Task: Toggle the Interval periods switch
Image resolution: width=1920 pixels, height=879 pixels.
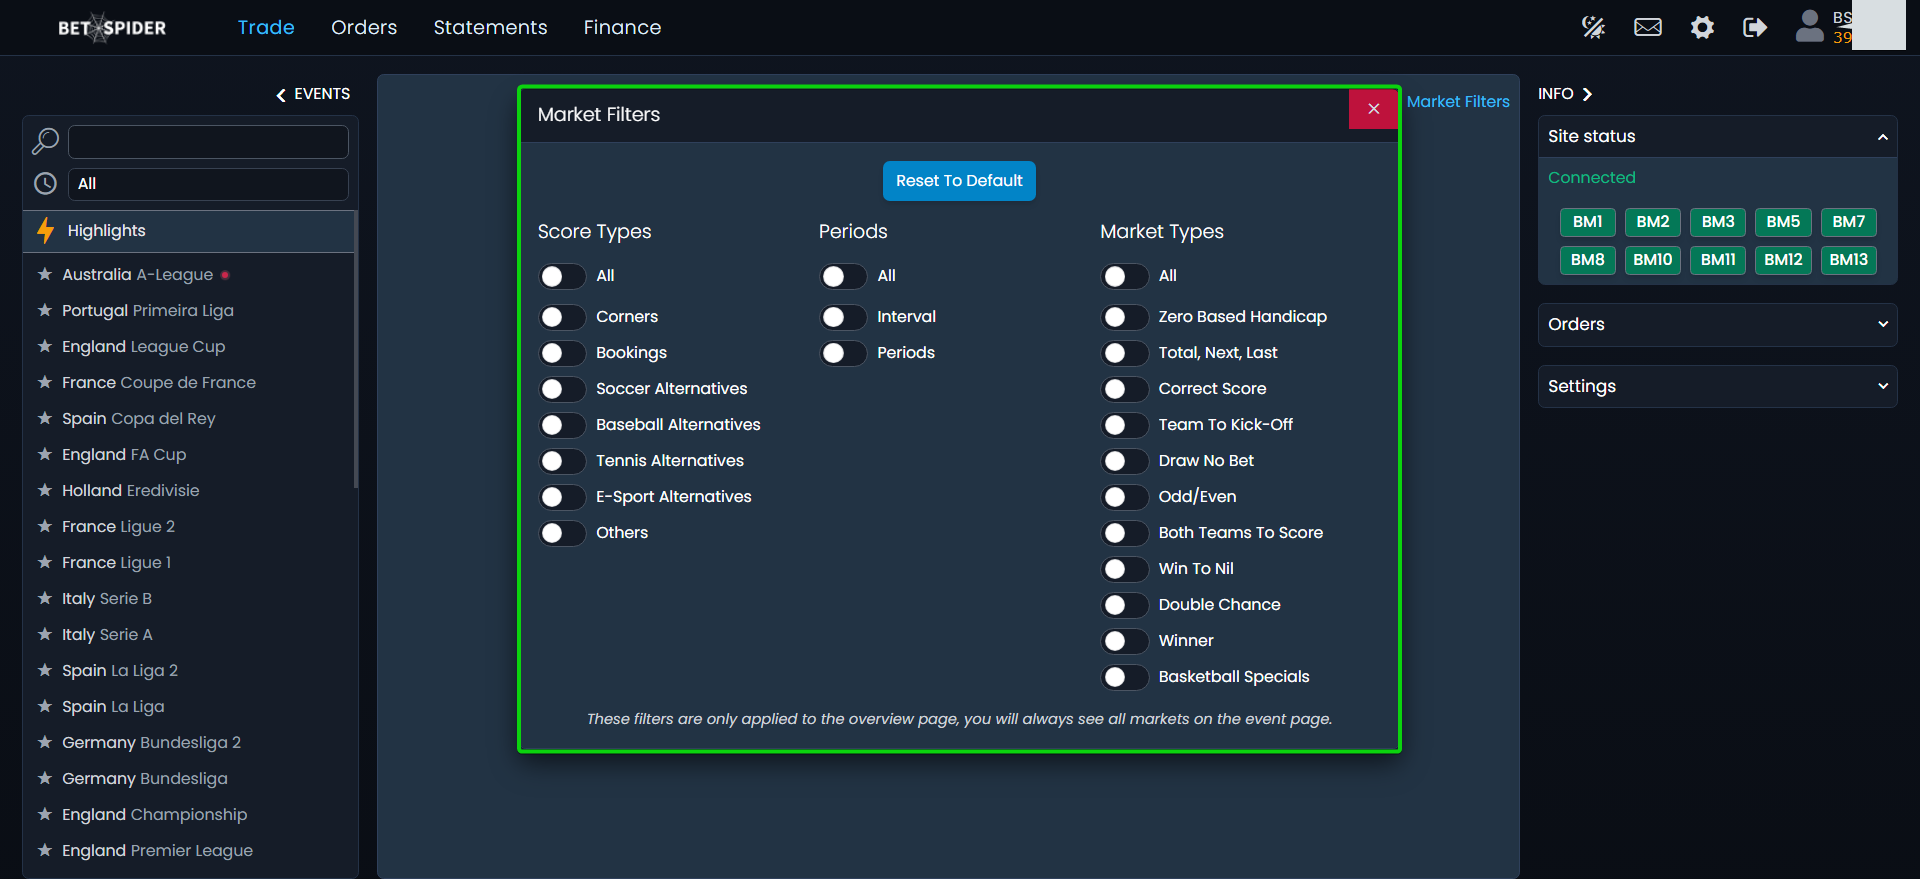Action: pyautogui.click(x=844, y=317)
